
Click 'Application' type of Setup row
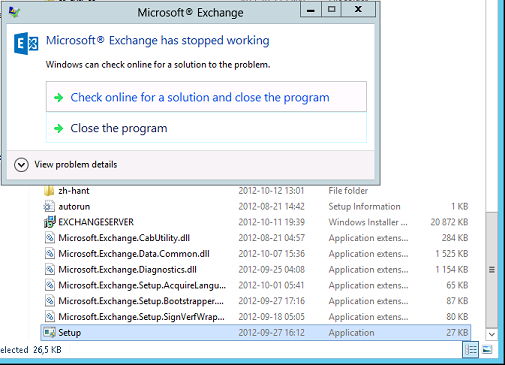(x=351, y=333)
